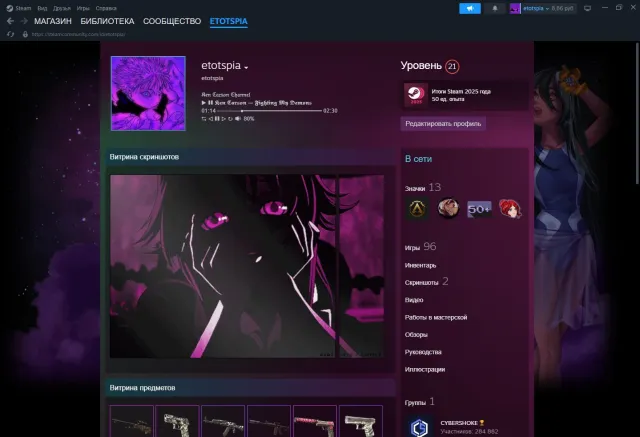The image size is (640, 437).
Task: Open the Инвентарь link
Action: pyautogui.click(x=420, y=265)
